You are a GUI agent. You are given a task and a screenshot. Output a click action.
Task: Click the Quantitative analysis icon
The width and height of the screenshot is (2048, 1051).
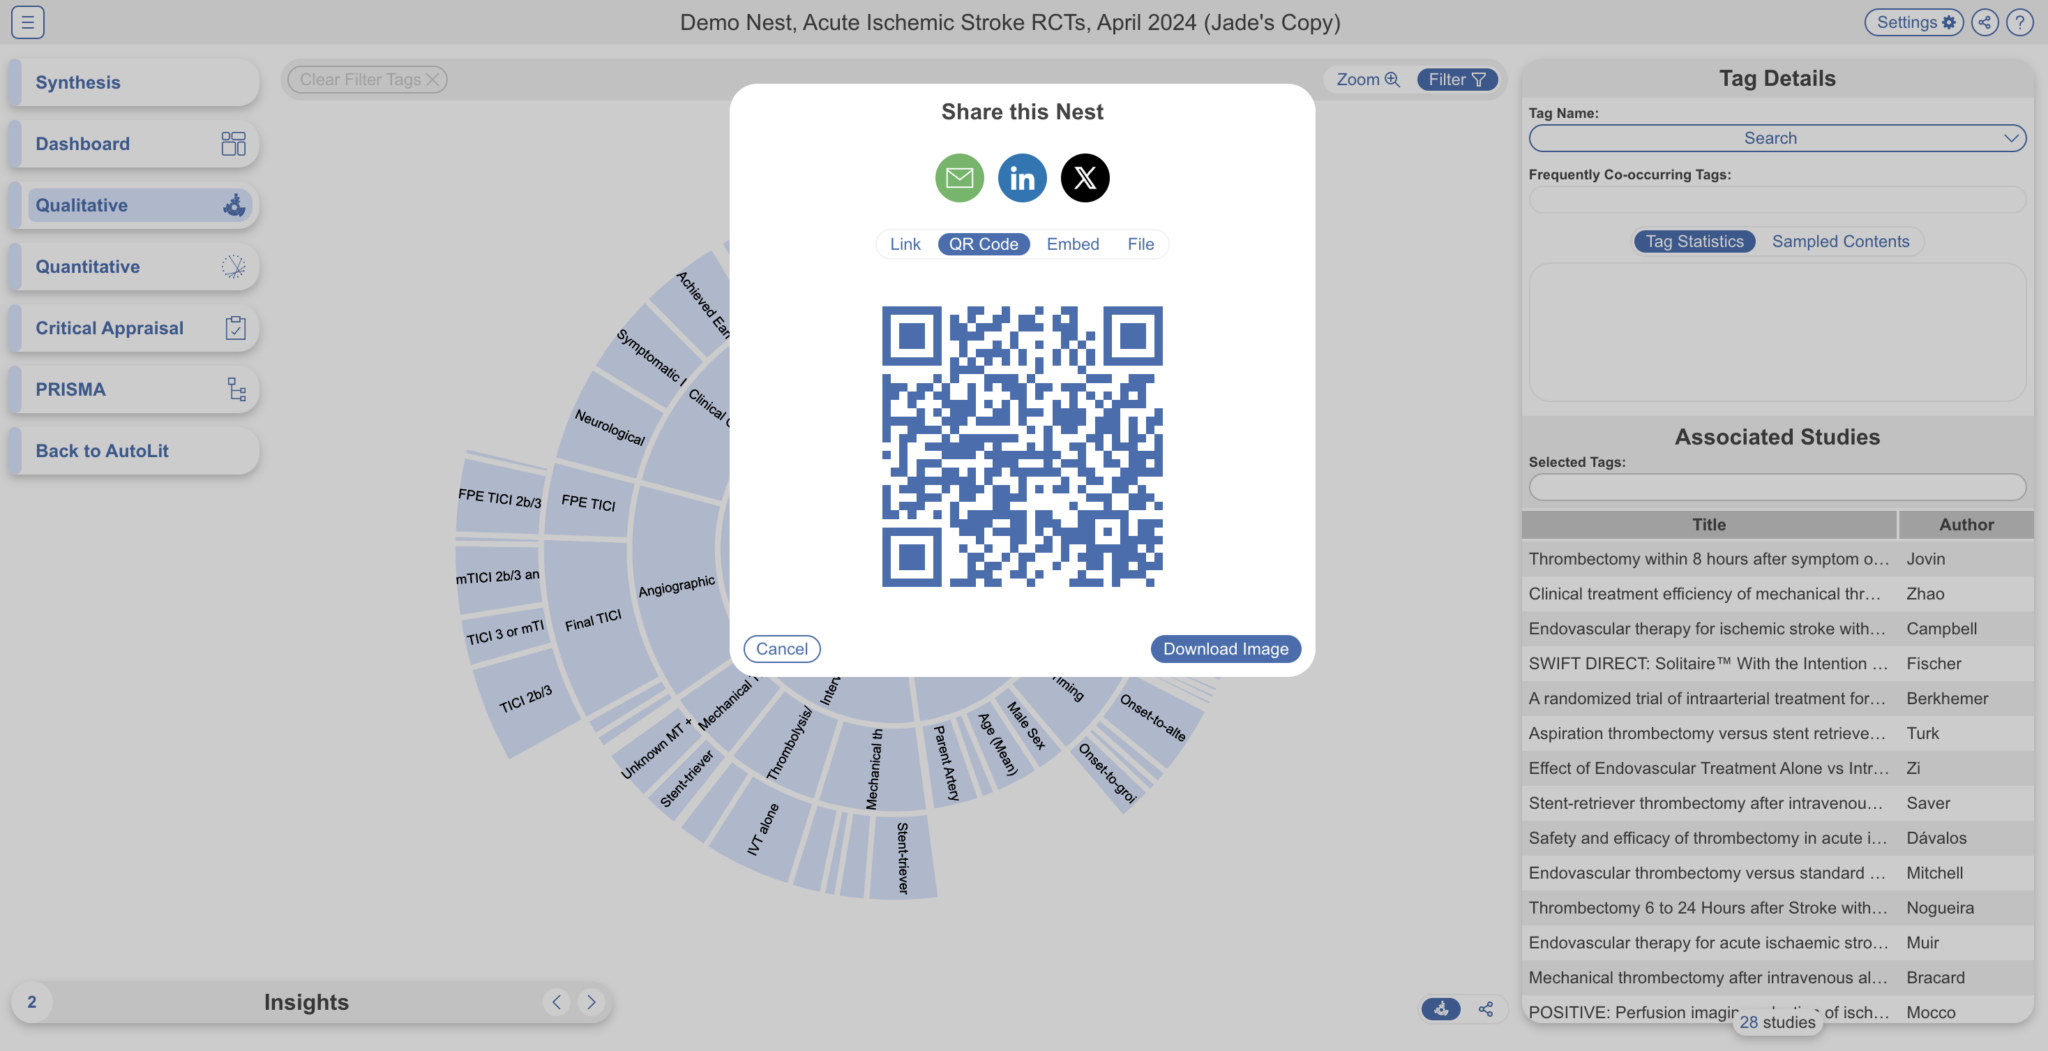tap(233, 266)
